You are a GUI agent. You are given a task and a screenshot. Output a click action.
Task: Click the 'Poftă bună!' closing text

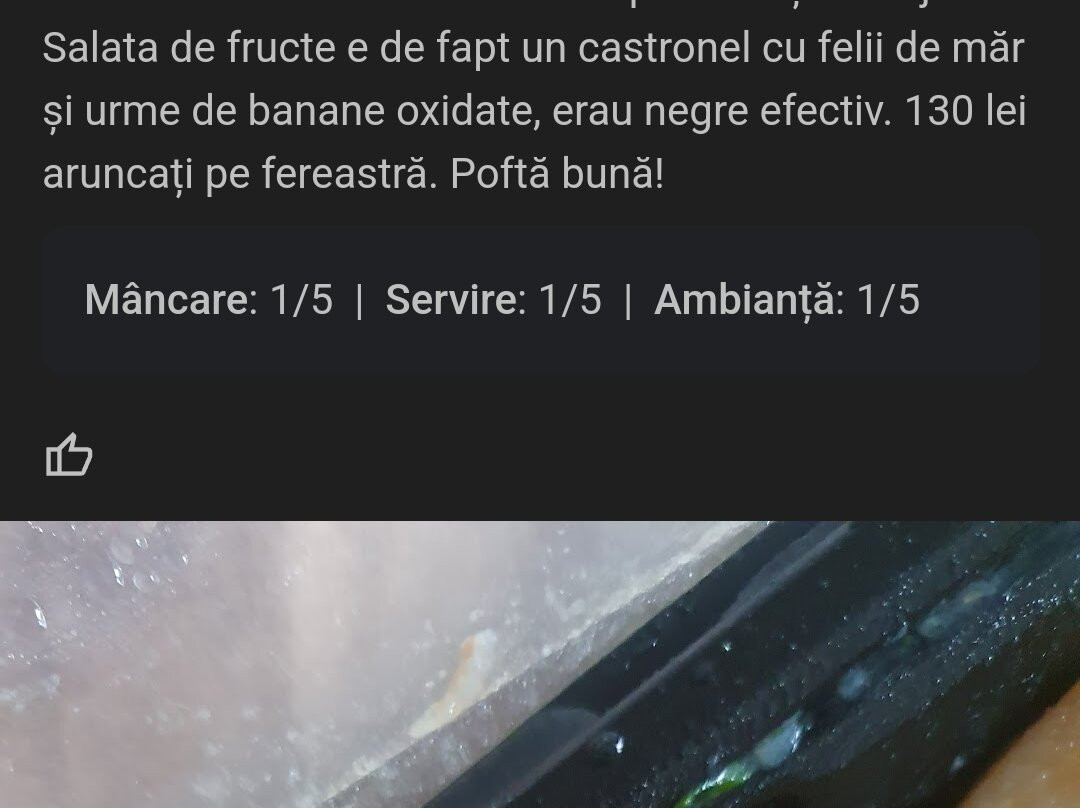557,173
